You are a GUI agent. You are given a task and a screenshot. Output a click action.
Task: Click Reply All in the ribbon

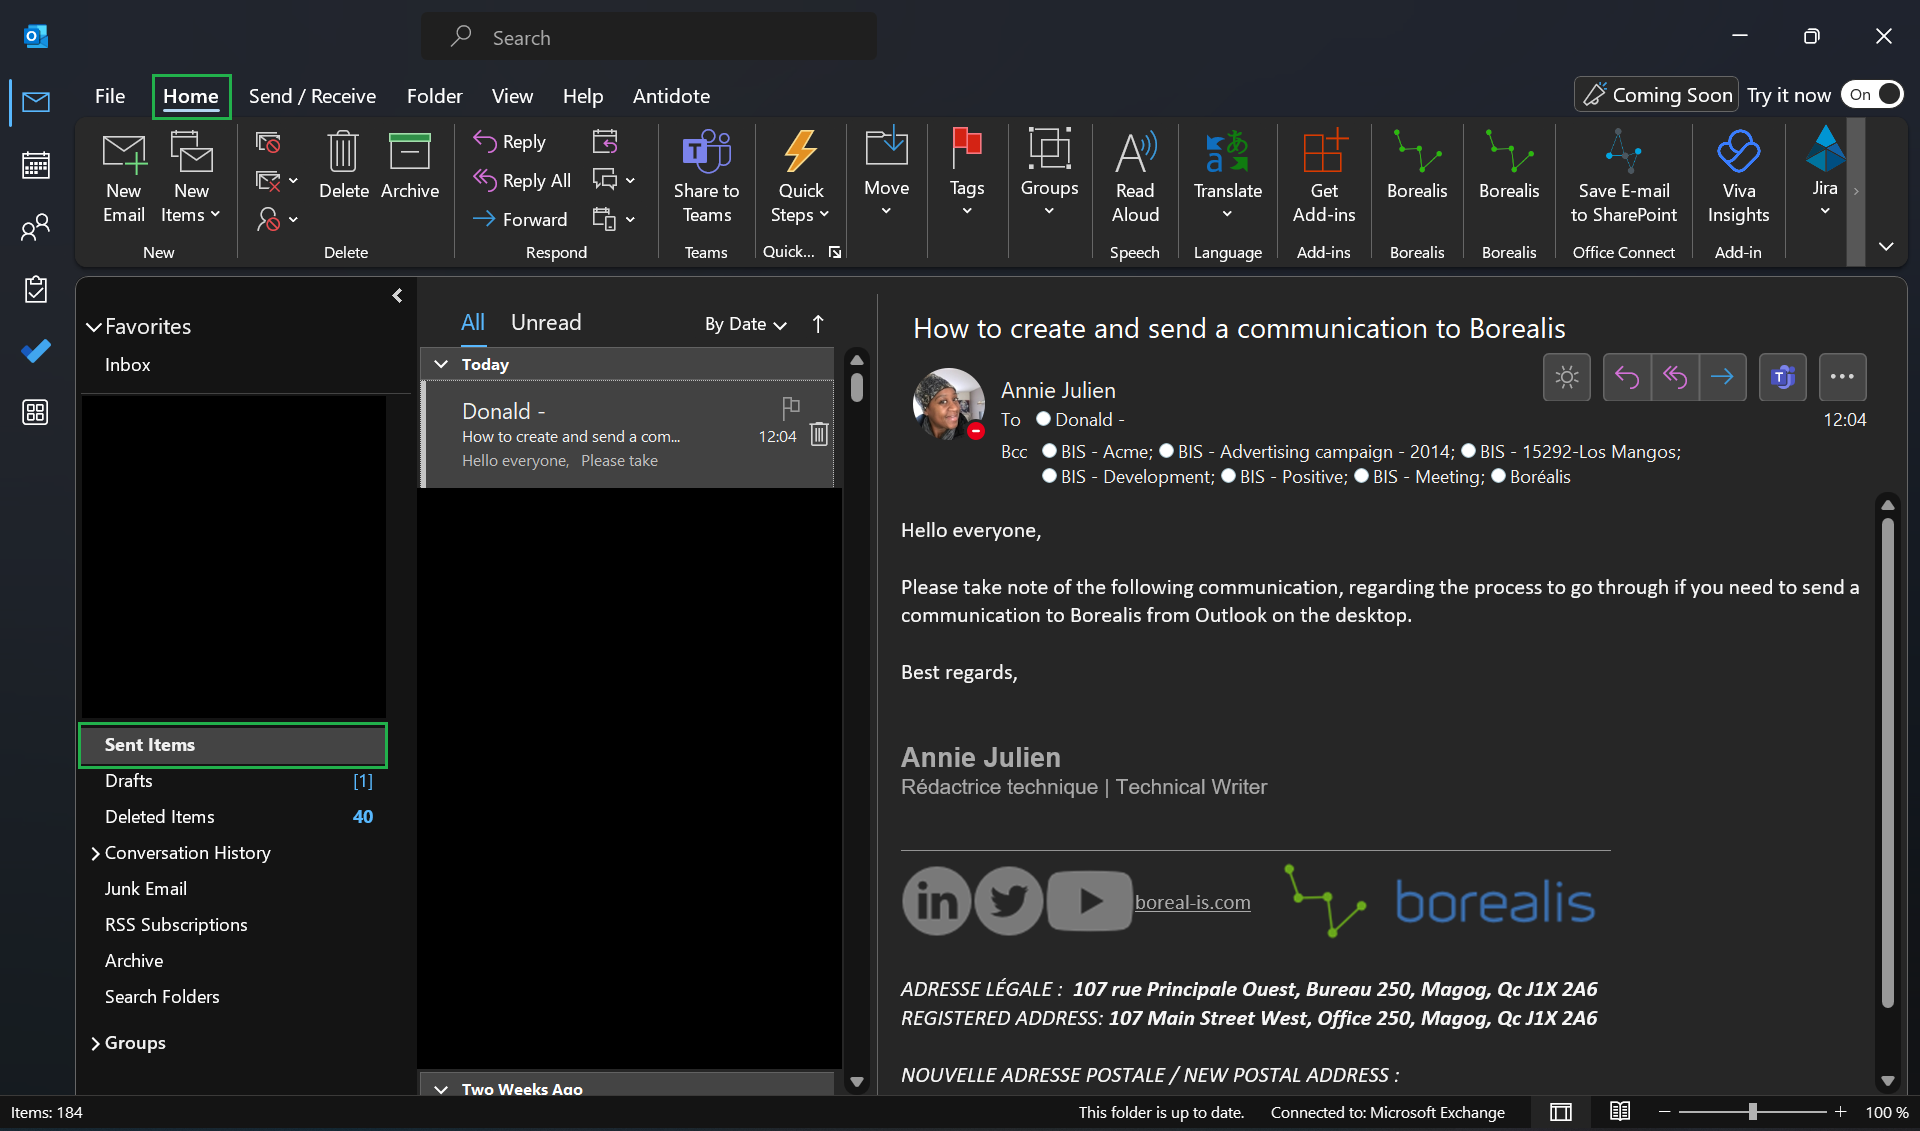point(522,181)
